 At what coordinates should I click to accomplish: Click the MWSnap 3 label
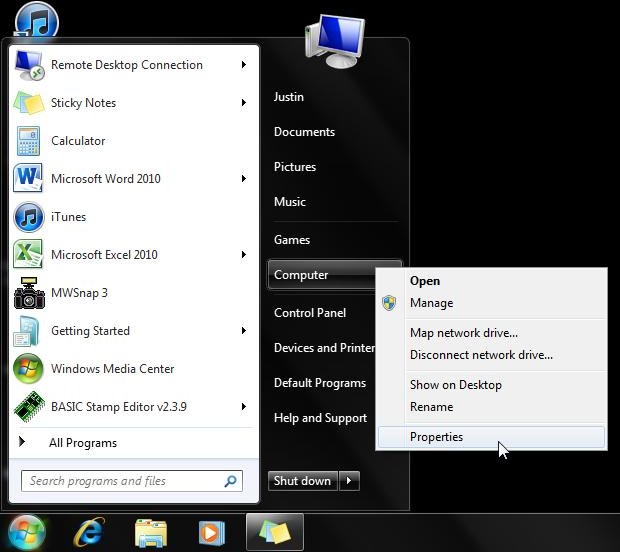[79, 293]
